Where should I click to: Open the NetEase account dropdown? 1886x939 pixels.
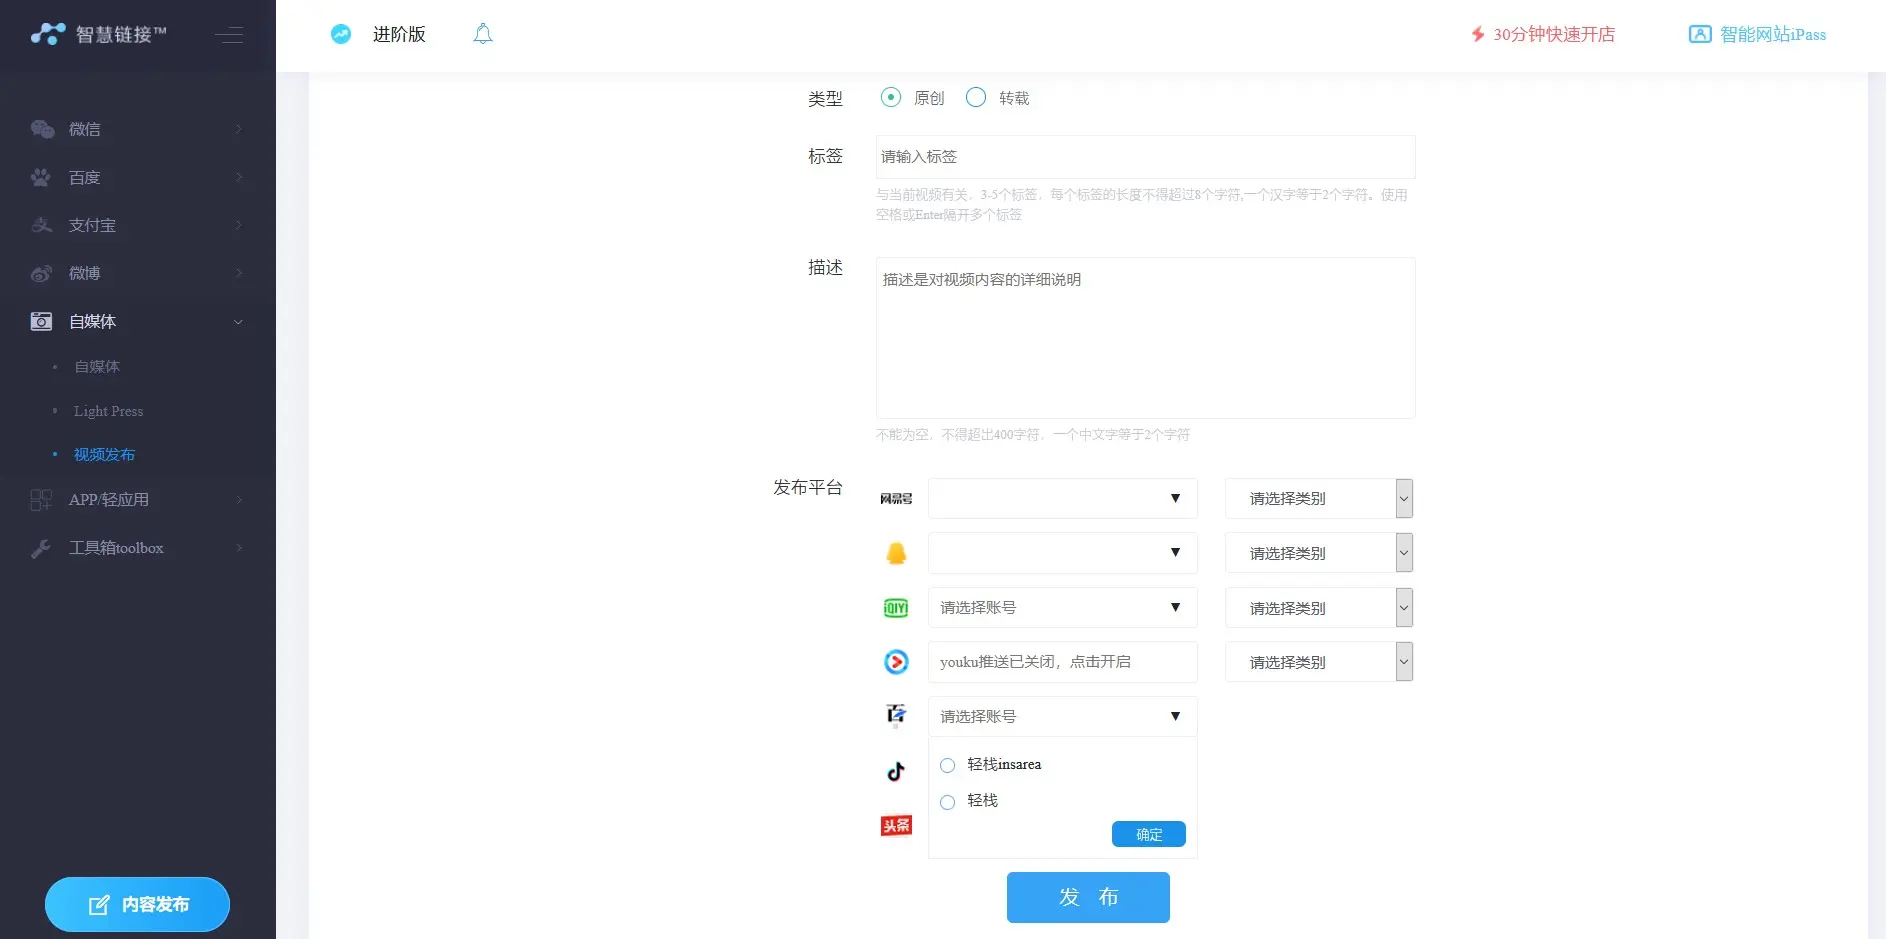click(1062, 499)
